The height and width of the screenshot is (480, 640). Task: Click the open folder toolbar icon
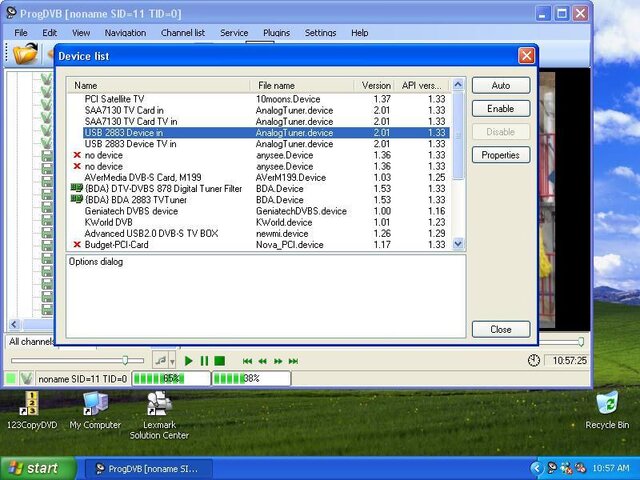(25, 53)
